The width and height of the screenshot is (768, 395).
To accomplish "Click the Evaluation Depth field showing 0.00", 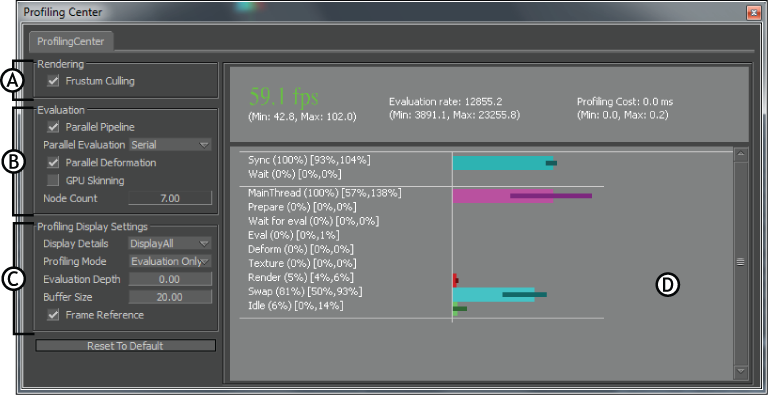I will pyautogui.click(x=170, y=279).
